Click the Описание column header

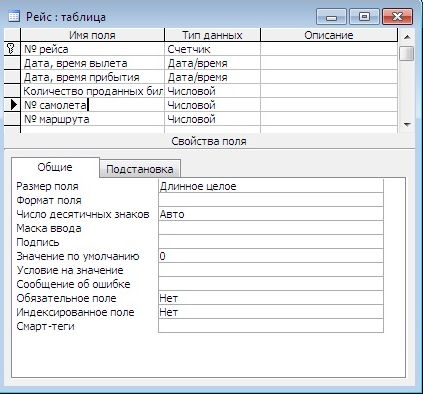329,35
